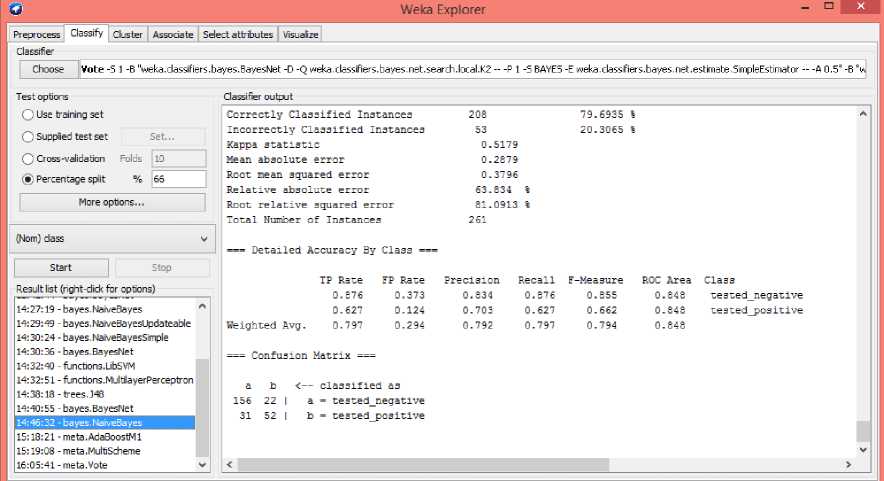This screenshot has width=884, height=481.
Task: Select meta.AdaBoostM1 result entry
Action: pyautogui.click(x=105, y=436)
